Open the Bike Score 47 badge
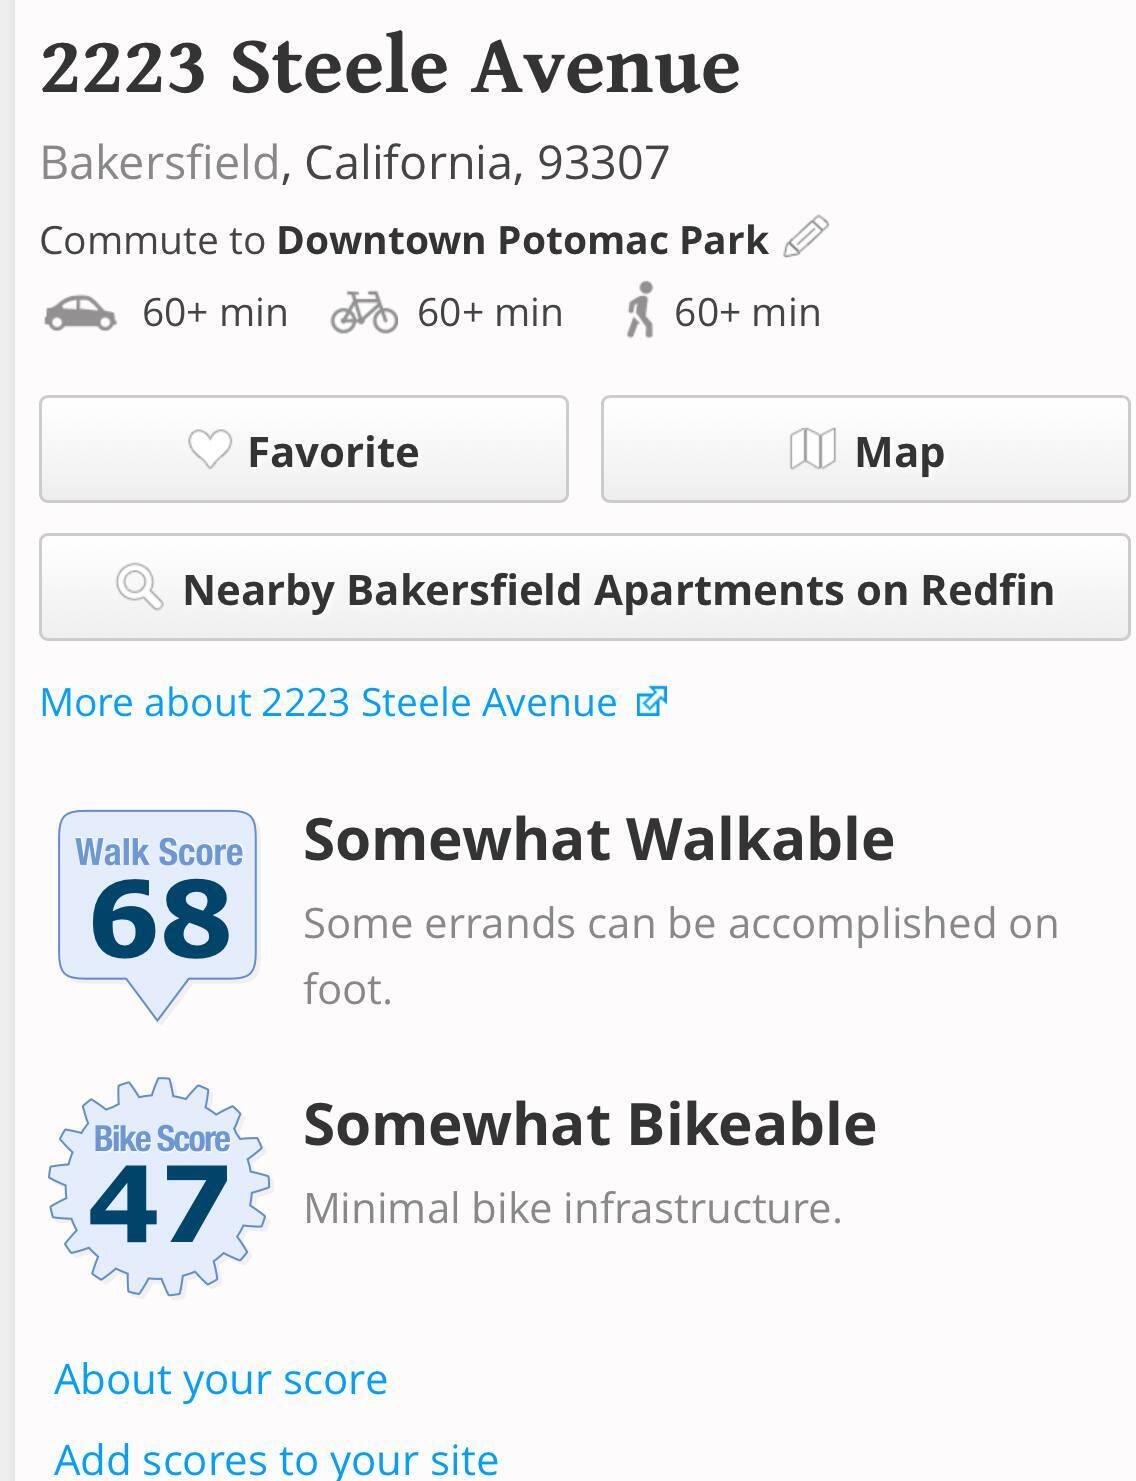 (x=160, y=1186)
